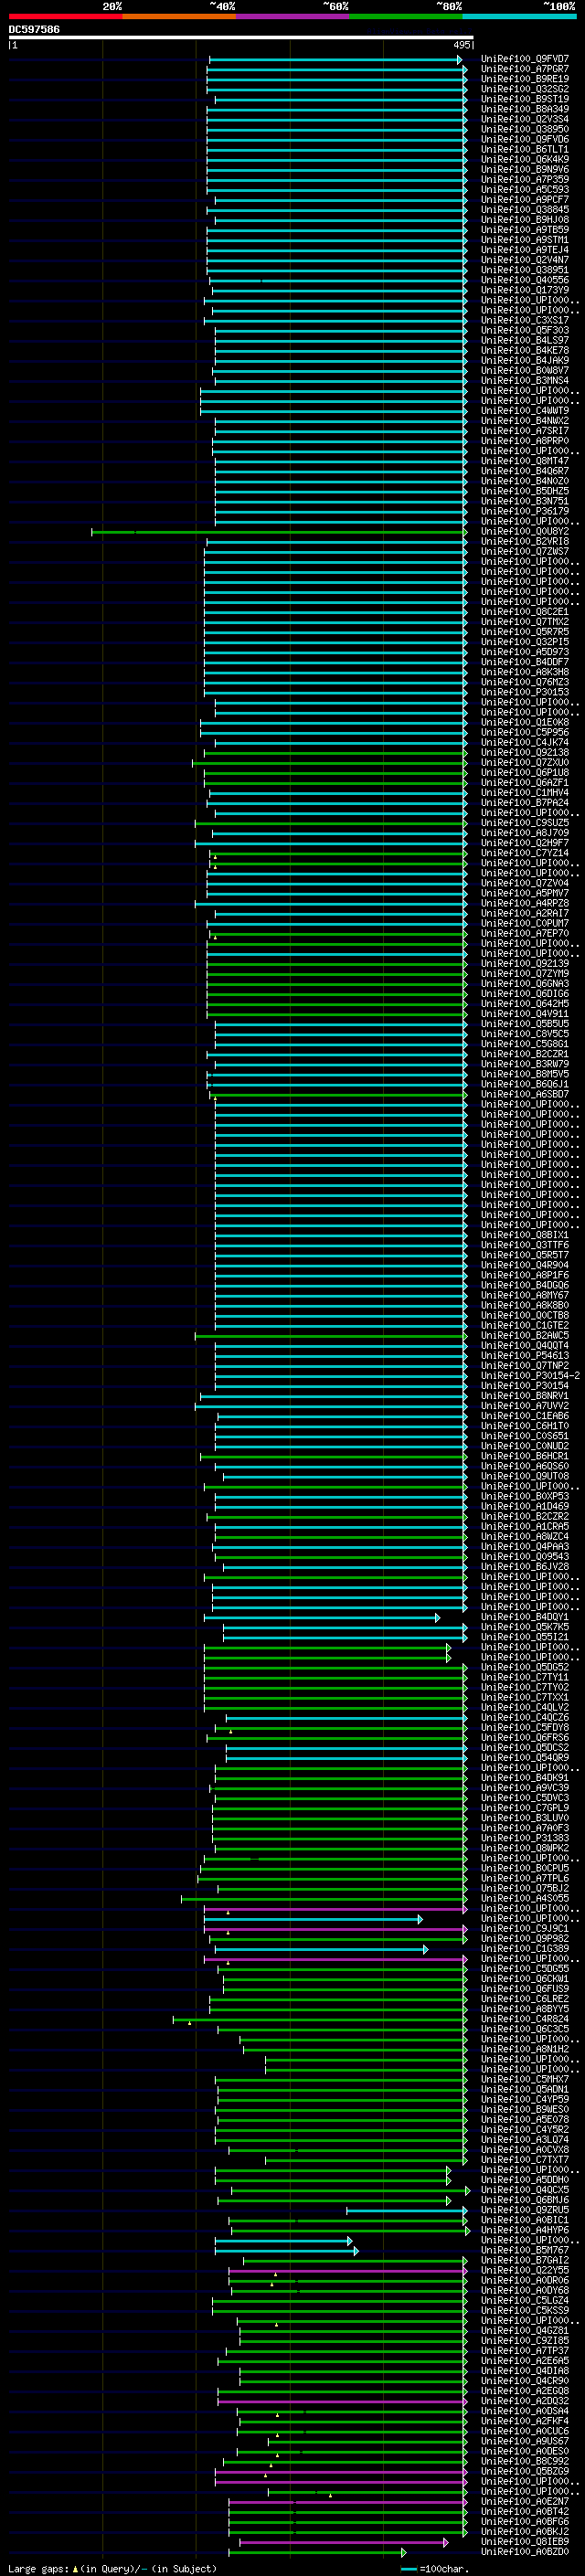Screen dimensions: 585x2576
Task: Select hit UniRef100_A2DQ32
Action: [524, 2401]
